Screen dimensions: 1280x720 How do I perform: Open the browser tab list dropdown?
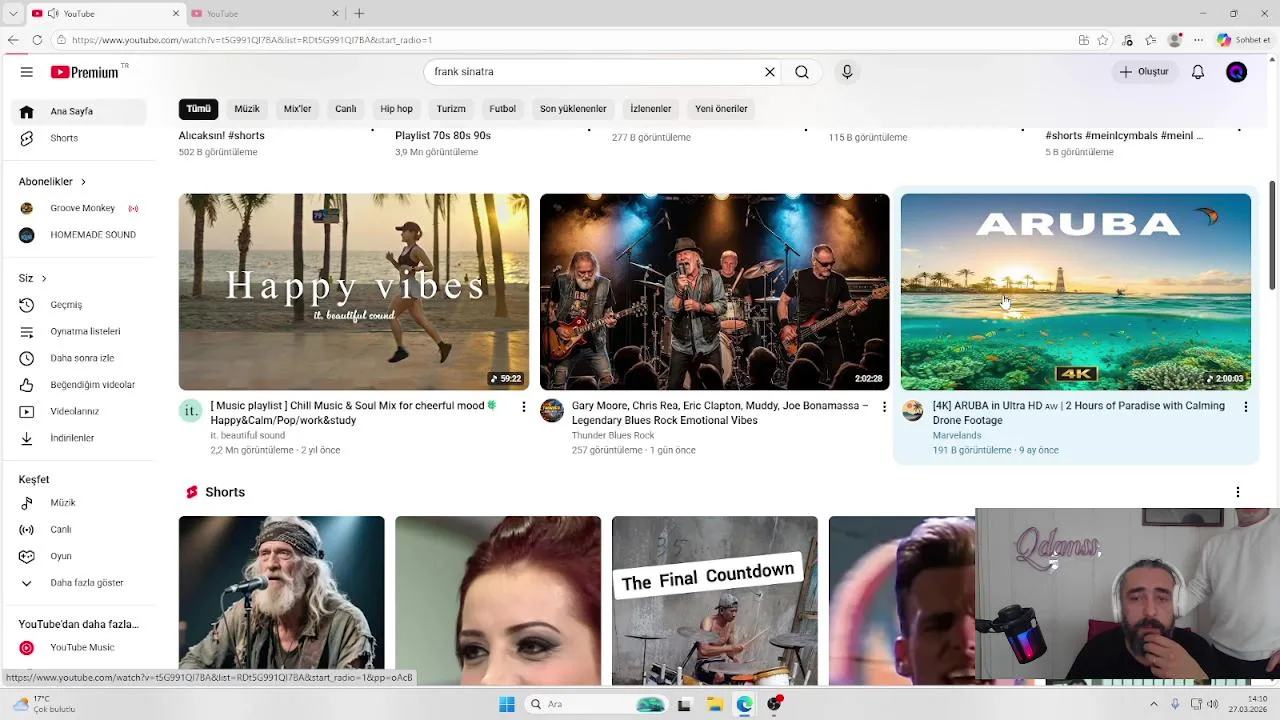click(13, 14)
